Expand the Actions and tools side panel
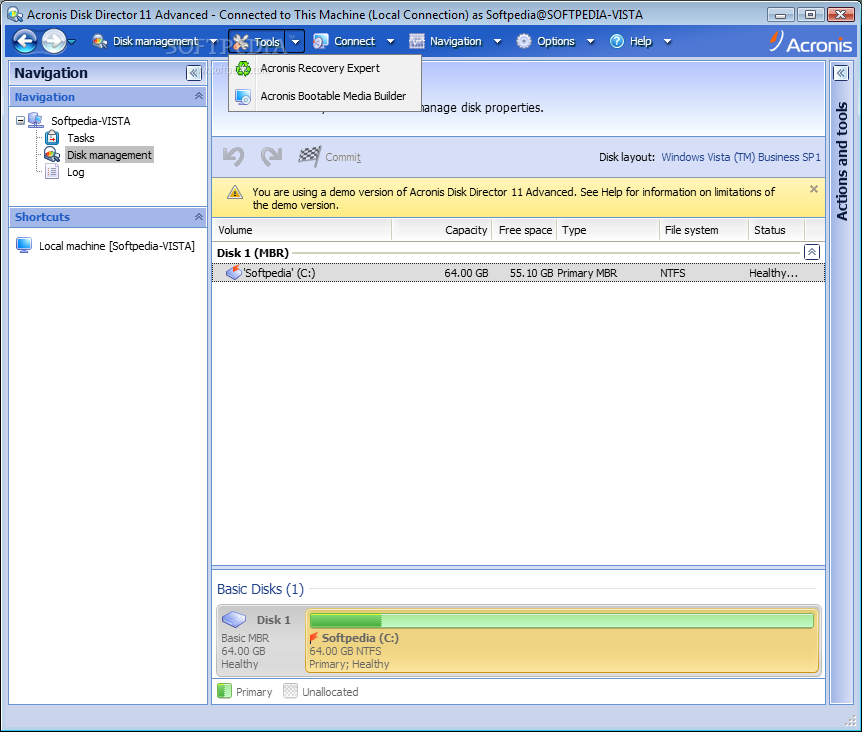This screenshot has height=732, width=862. pyautogui.click(x=841, y=73)
